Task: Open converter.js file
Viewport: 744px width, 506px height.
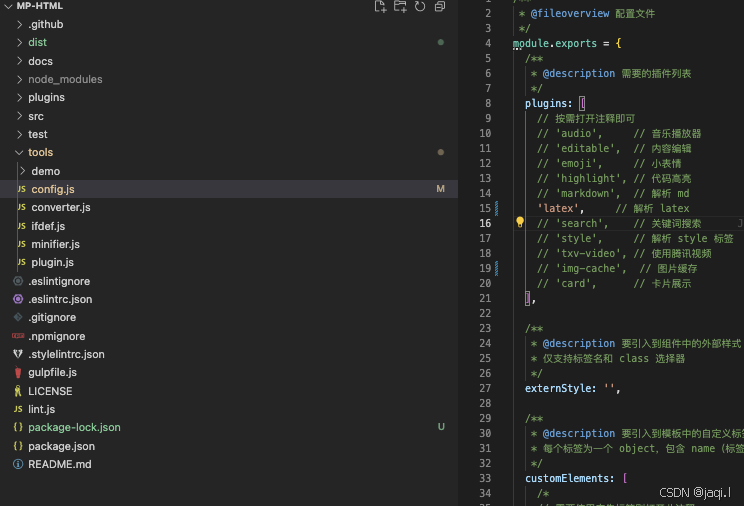Action: pyautogui.click(x=61, y=207)
